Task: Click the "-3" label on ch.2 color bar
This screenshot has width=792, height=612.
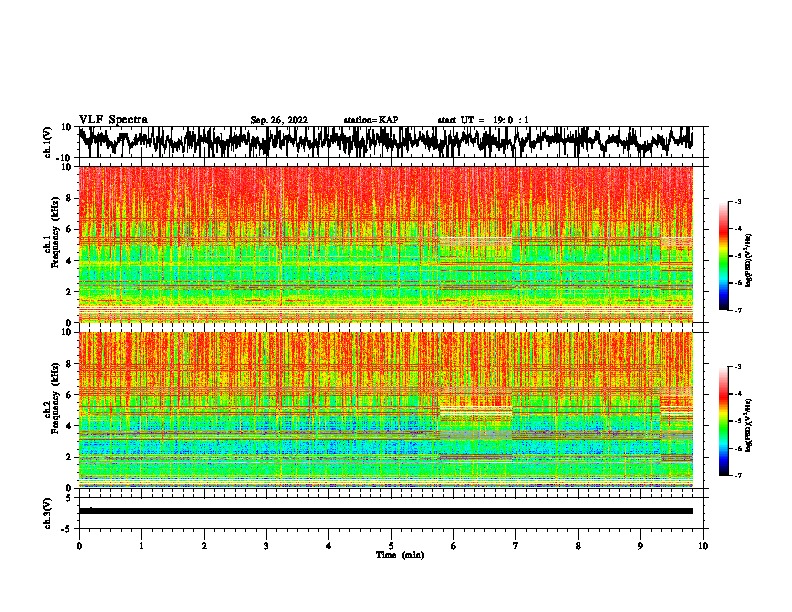Action: [x=738, y=367]
